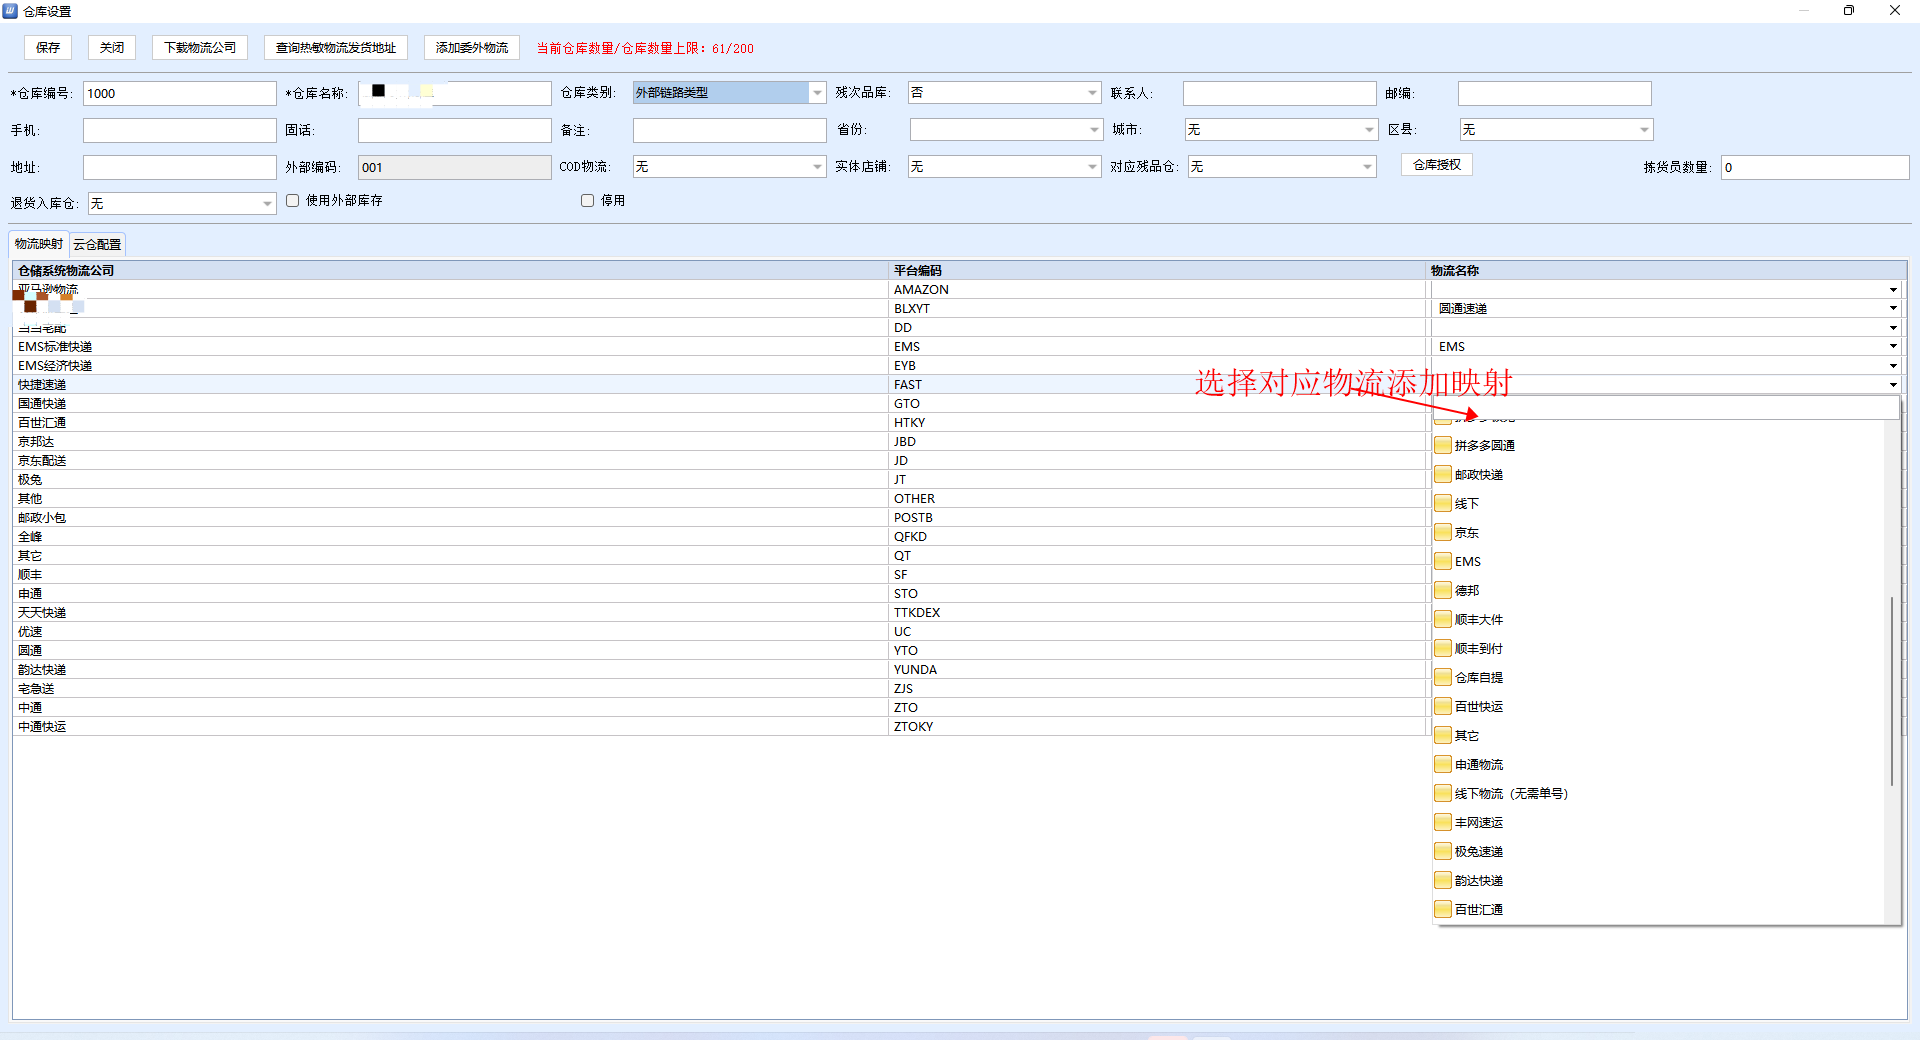
Task: Click the 仓库编号 input field
Action: tap(180, 93)
